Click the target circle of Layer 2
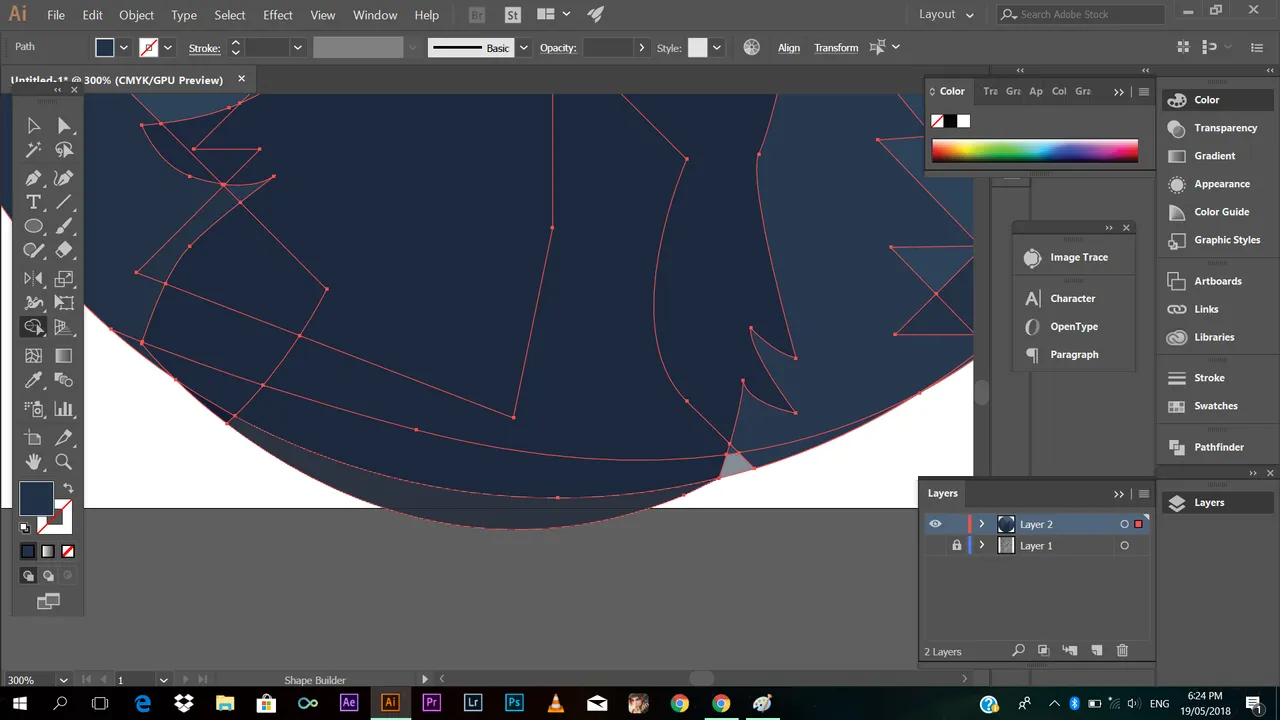This screenshot has width=1280, height=720. (x=1124, y=524)
